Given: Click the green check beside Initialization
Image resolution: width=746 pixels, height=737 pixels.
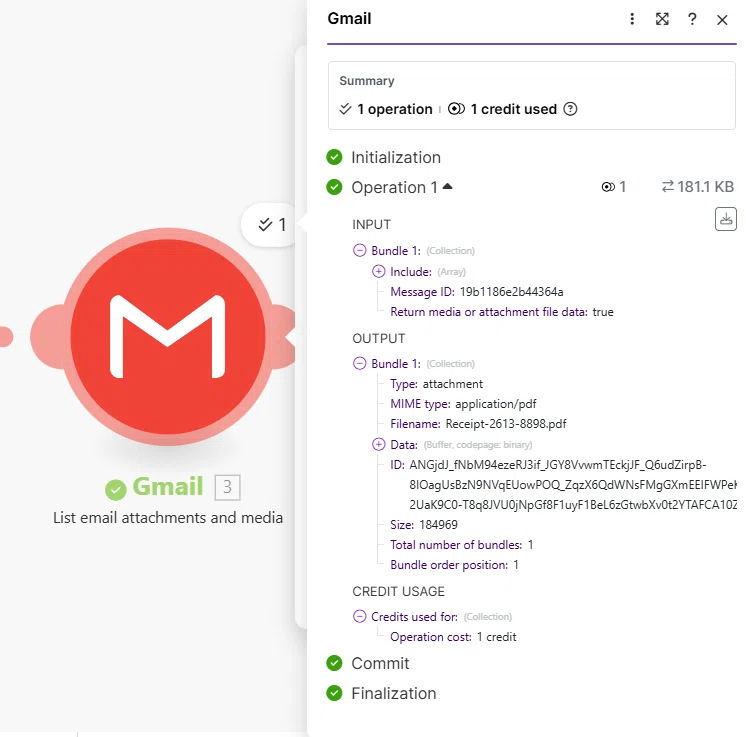Looking at the screenshot, I should tap(334, 157).
